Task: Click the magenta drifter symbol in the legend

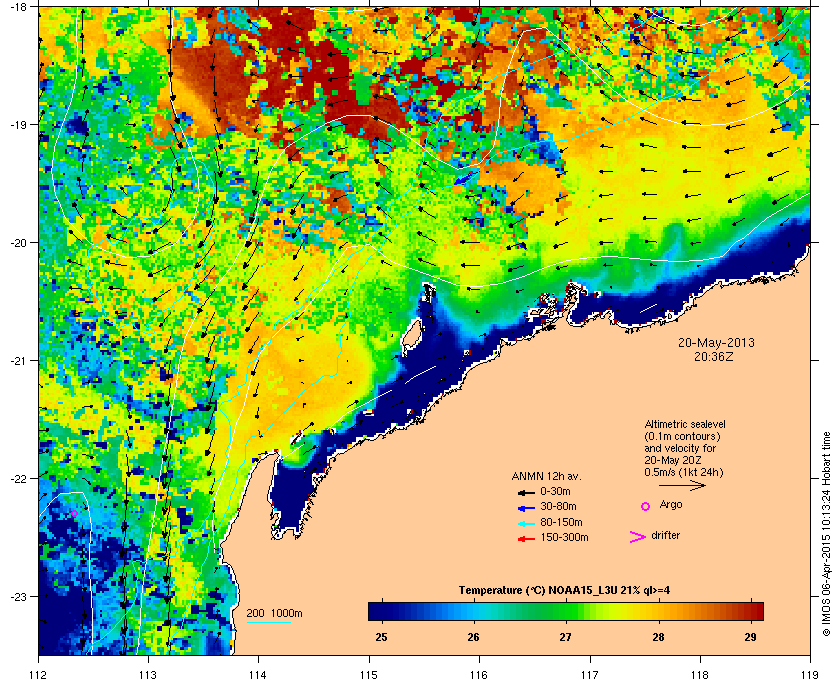Action: coord(637,537)
